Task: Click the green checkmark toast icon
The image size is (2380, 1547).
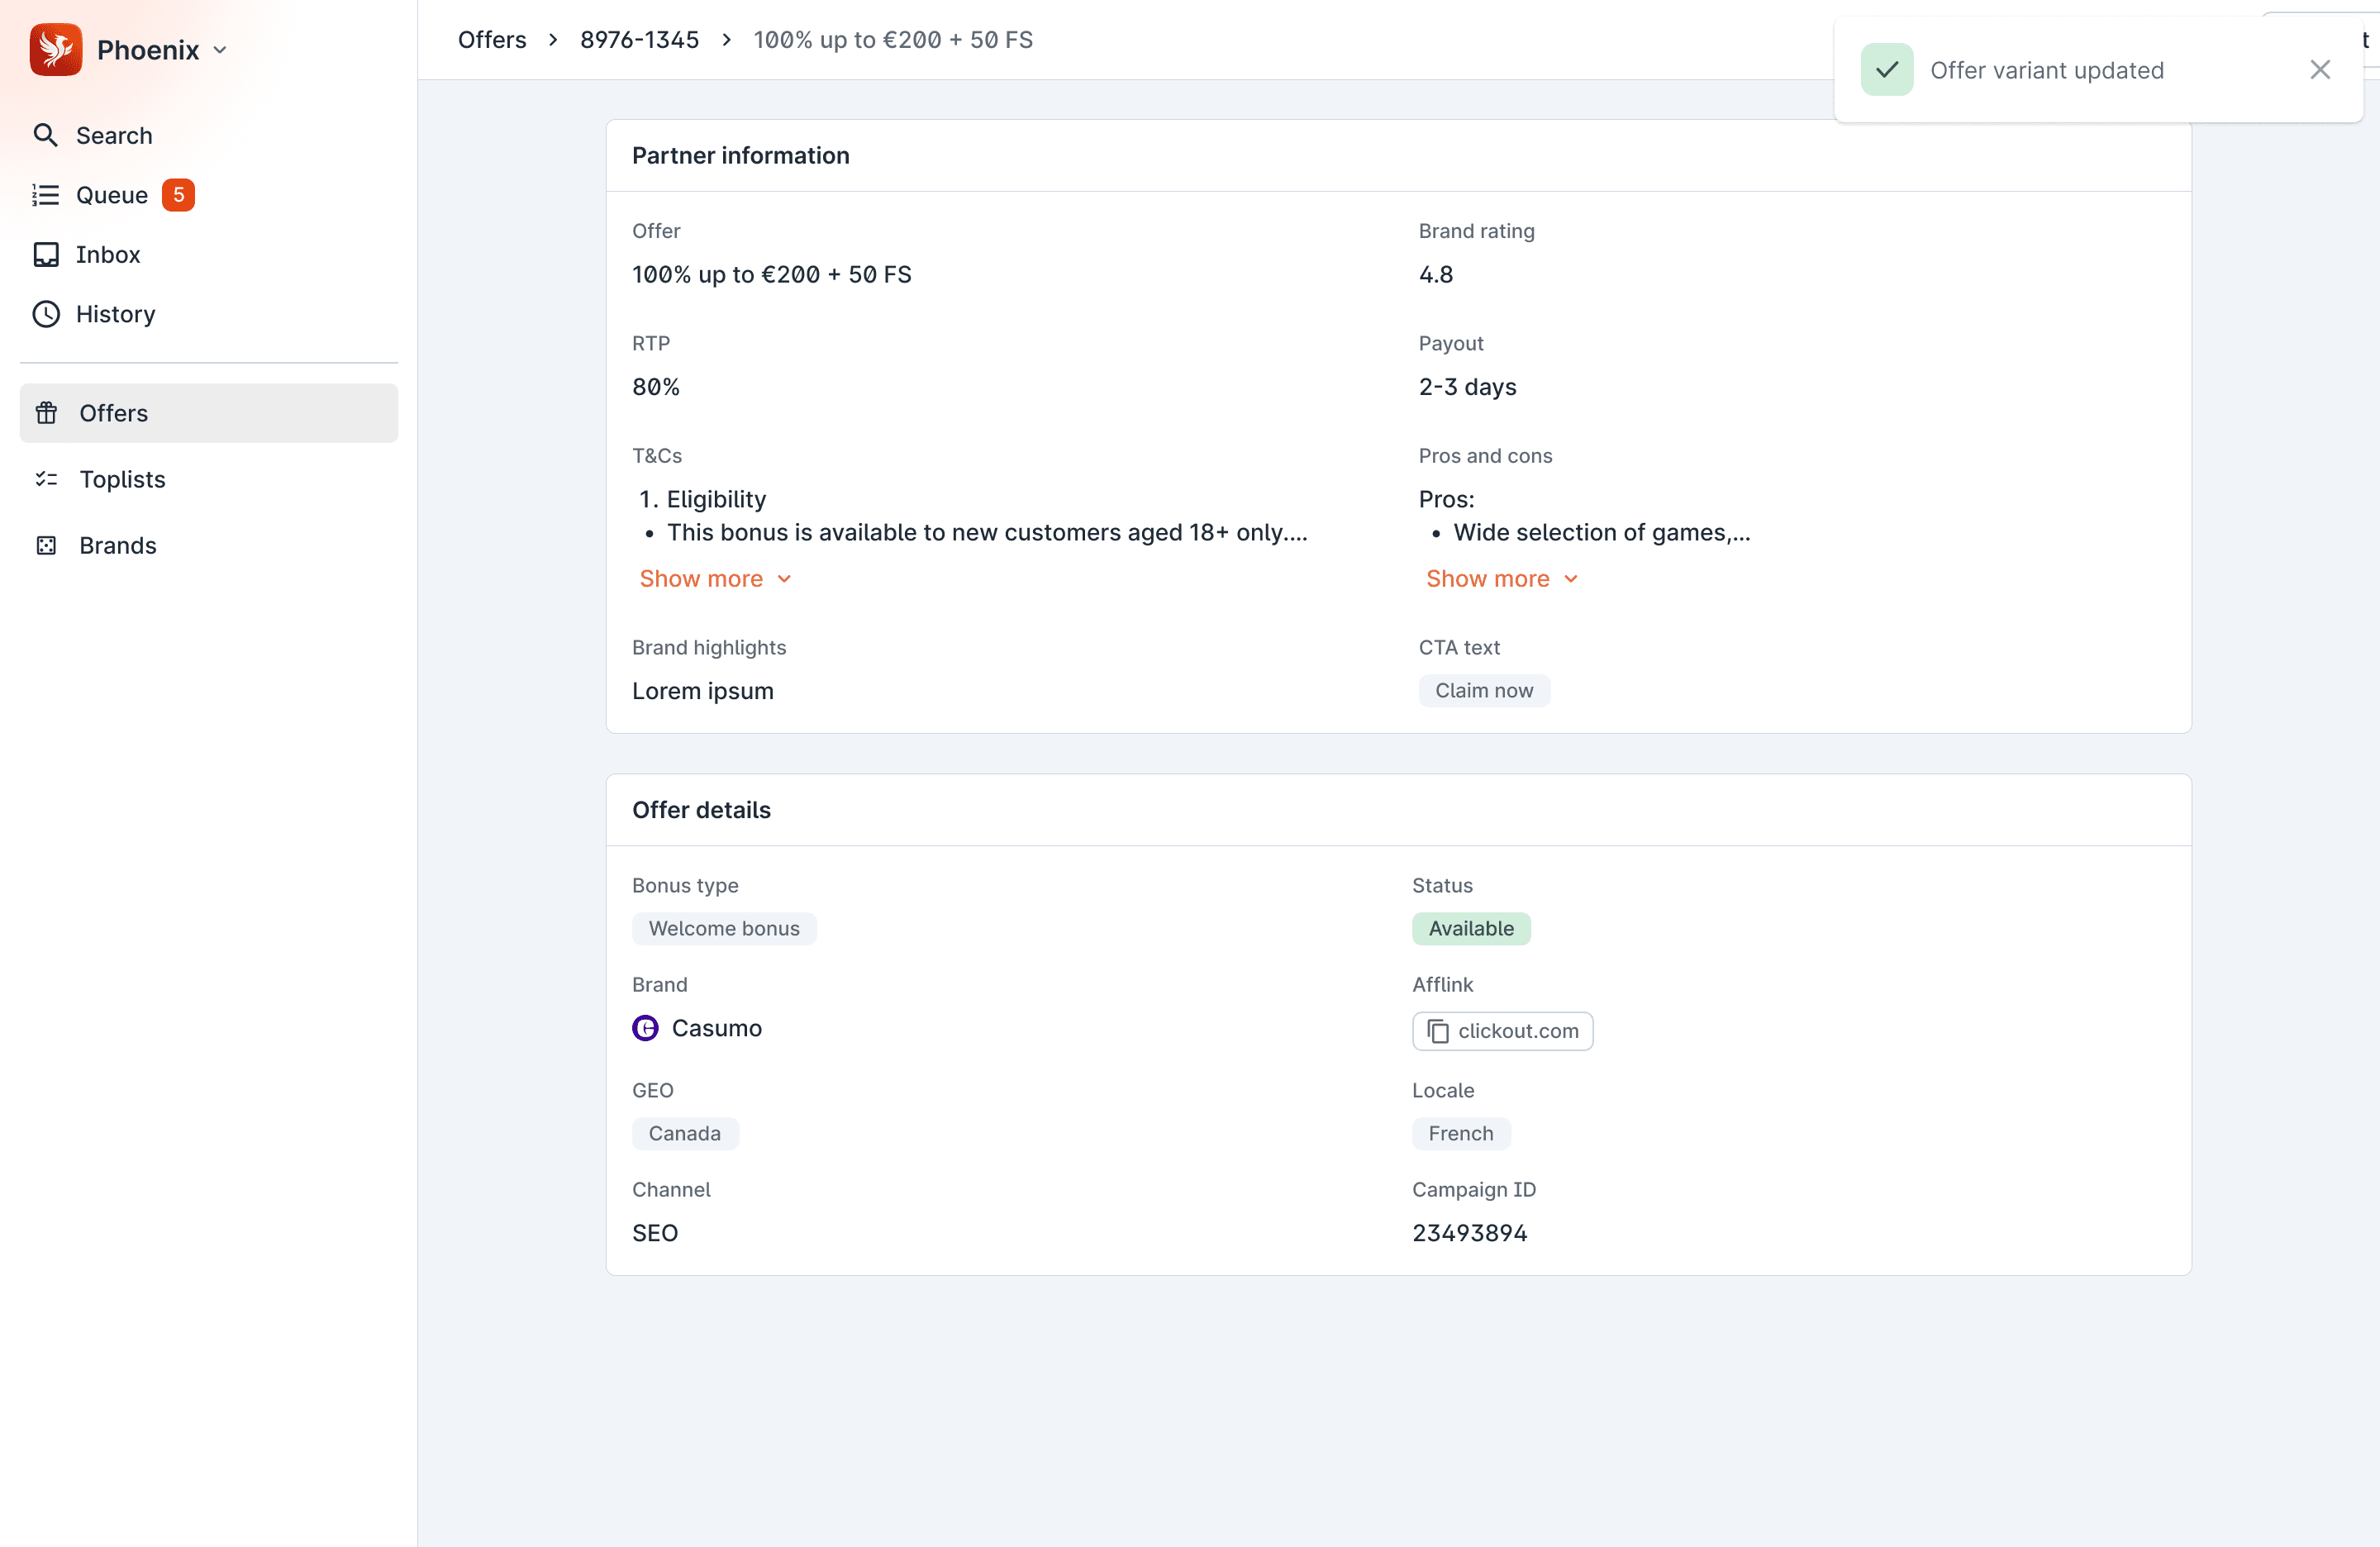Action: coord(1886,70)
